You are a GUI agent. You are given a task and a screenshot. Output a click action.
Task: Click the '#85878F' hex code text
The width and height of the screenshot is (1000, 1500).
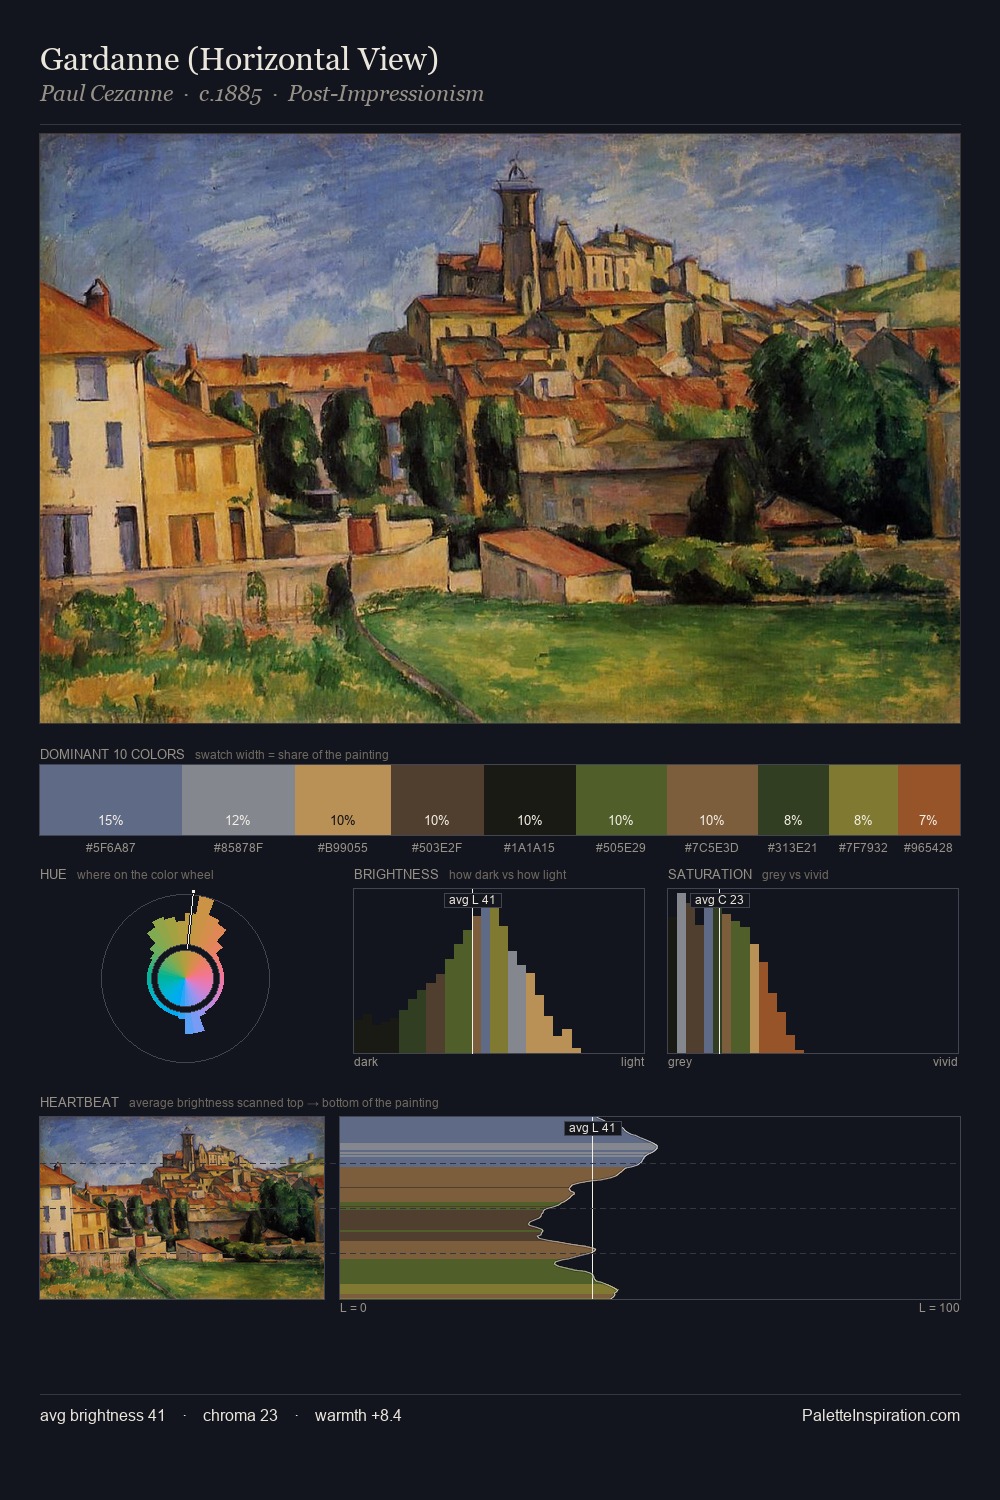pos(238,847)
